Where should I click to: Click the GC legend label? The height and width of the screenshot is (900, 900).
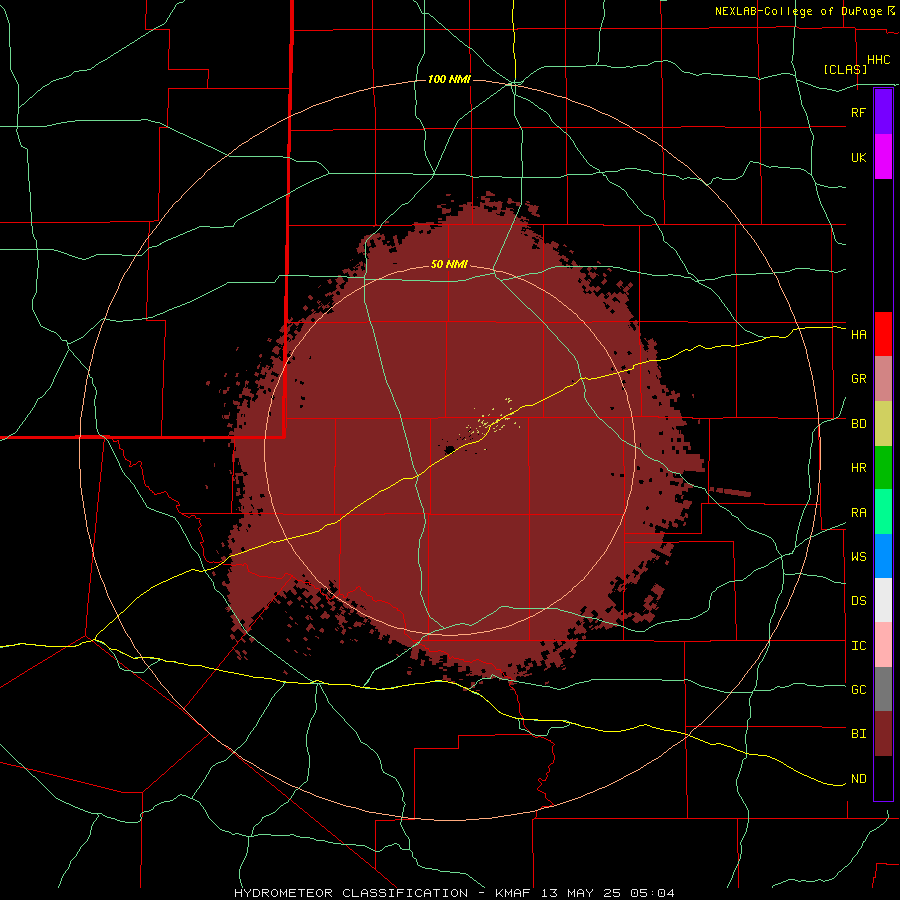point(858,690)
